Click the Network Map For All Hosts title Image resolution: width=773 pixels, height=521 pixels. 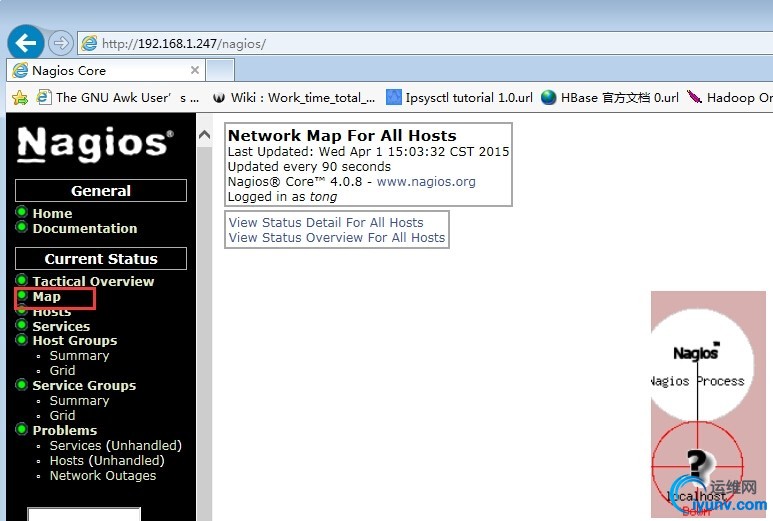point(342,136)
